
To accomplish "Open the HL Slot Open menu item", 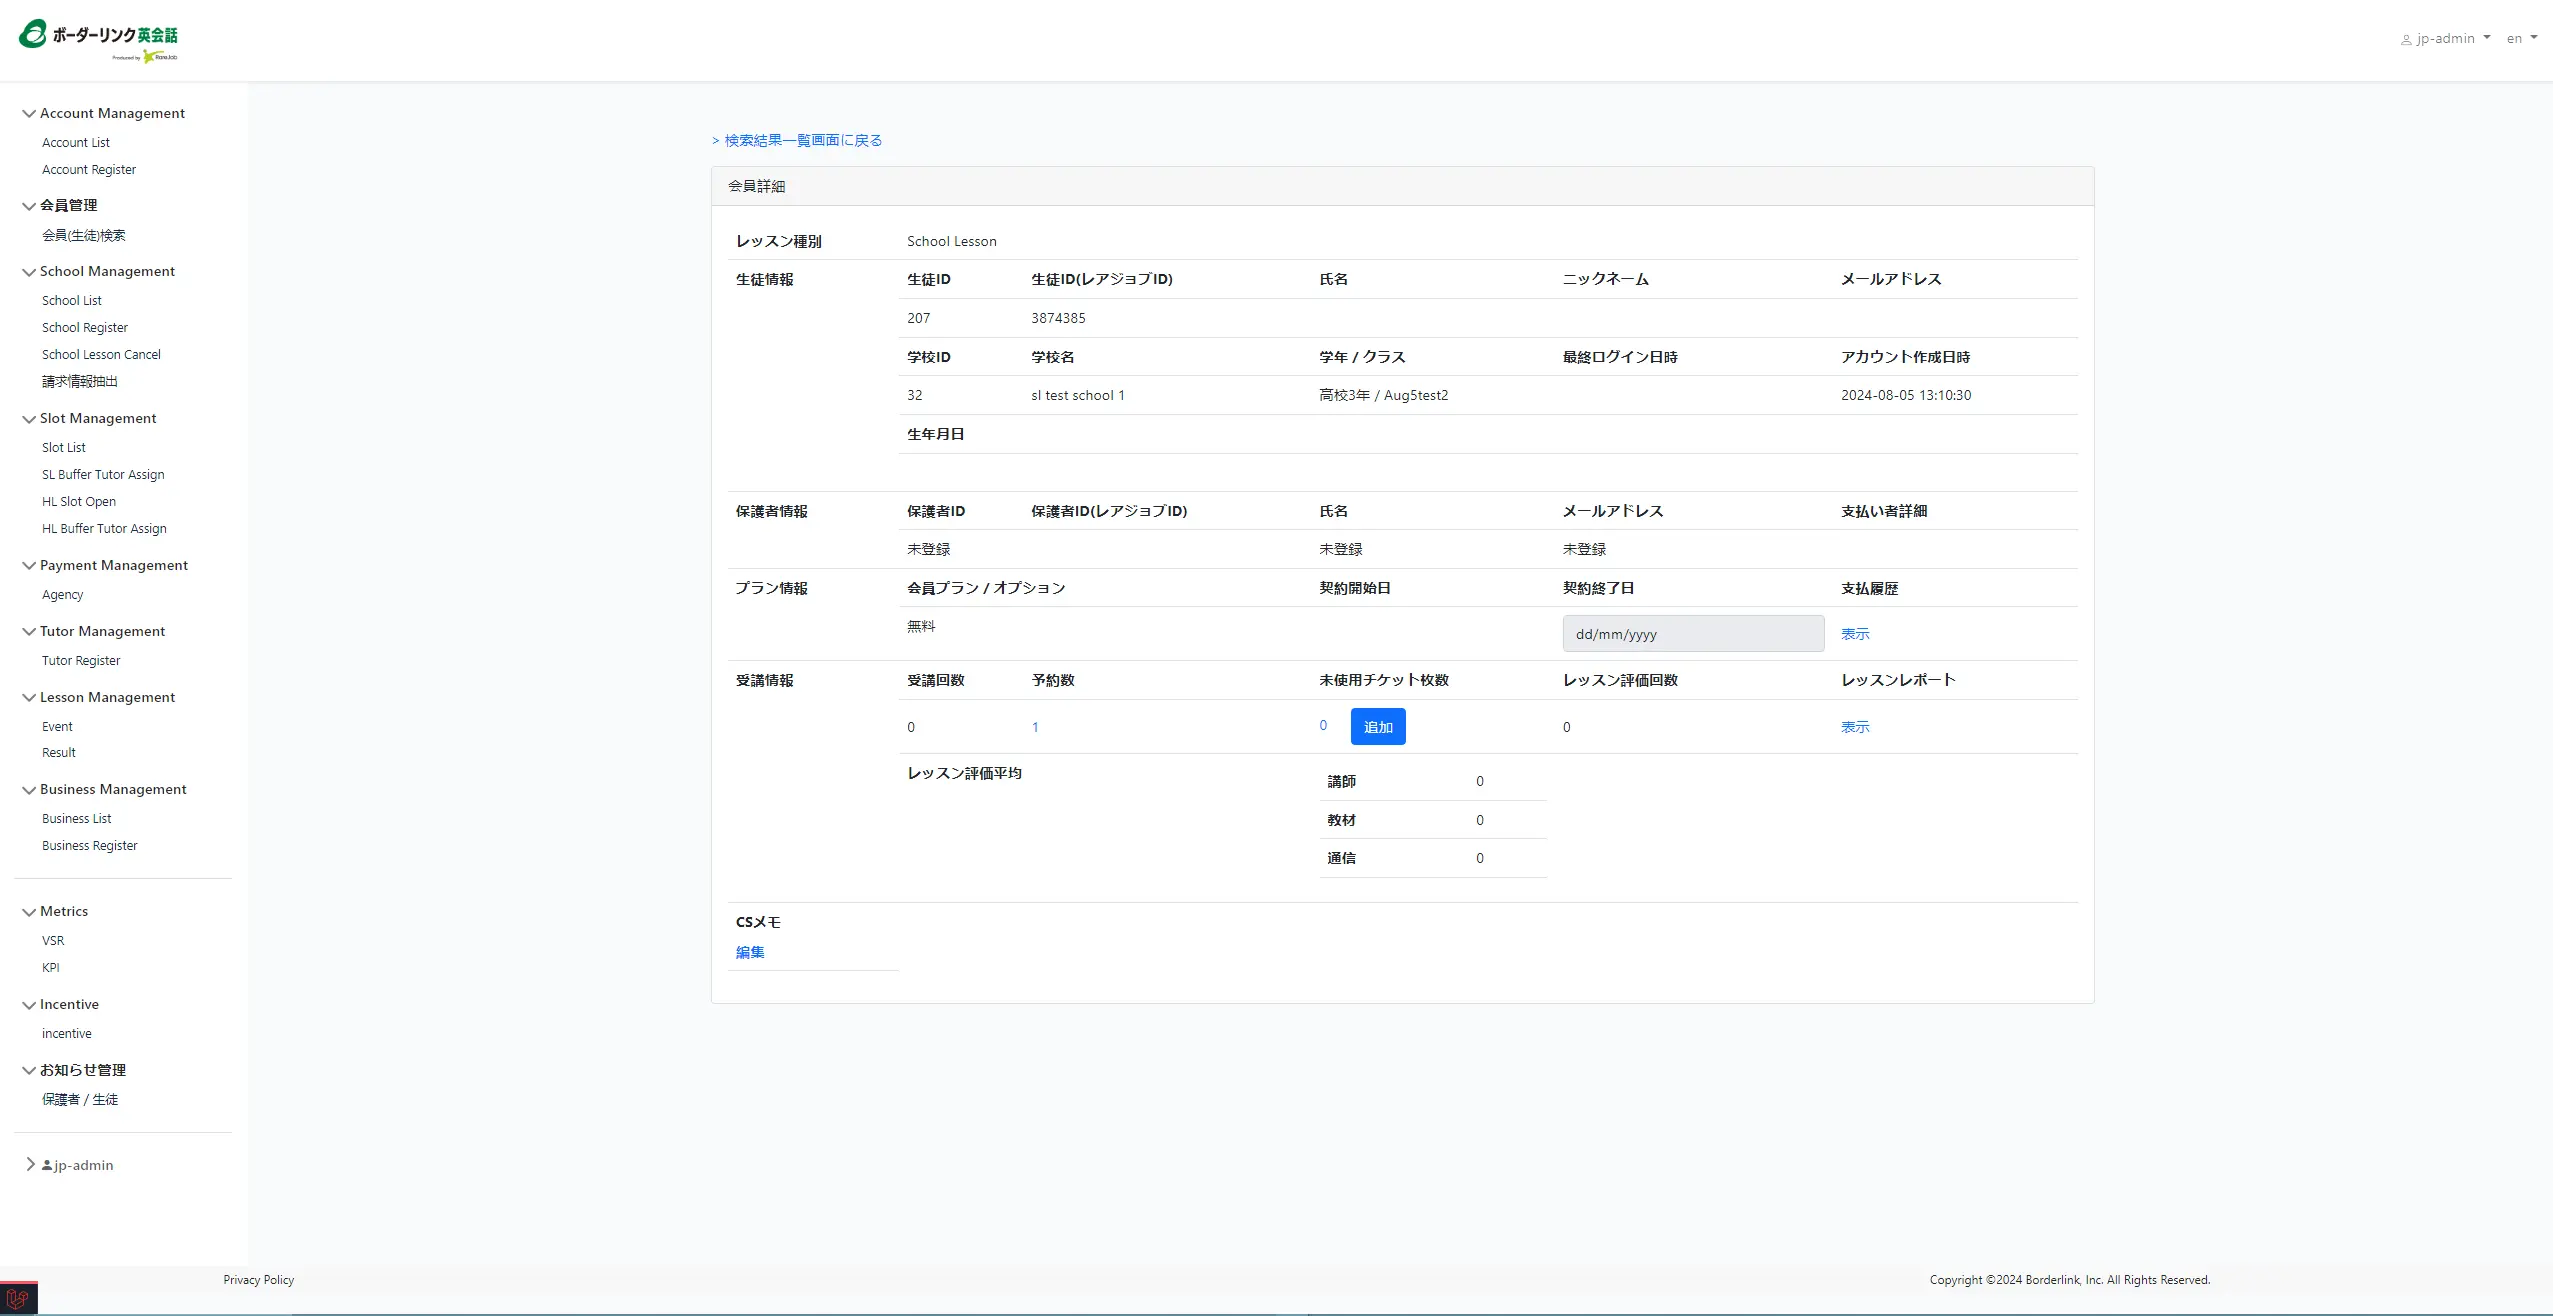I will 79,502.
